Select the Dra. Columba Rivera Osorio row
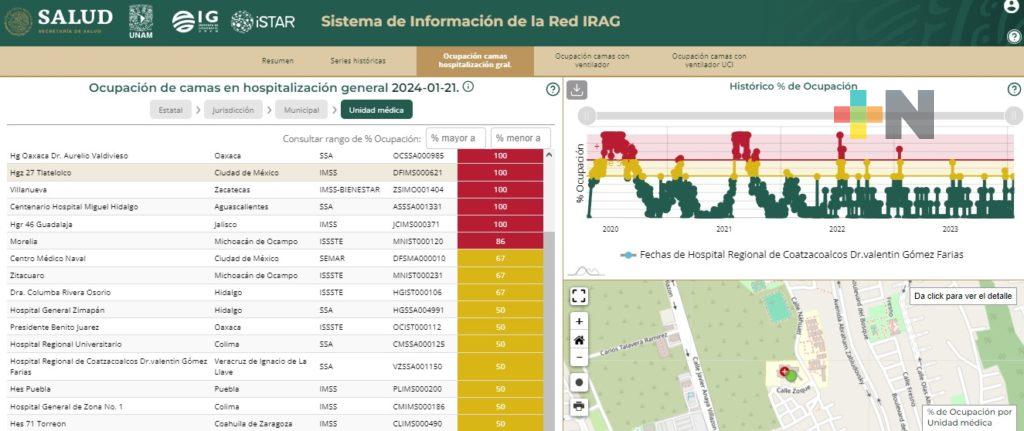The image size is (1024, 431). tap(276, 293)
